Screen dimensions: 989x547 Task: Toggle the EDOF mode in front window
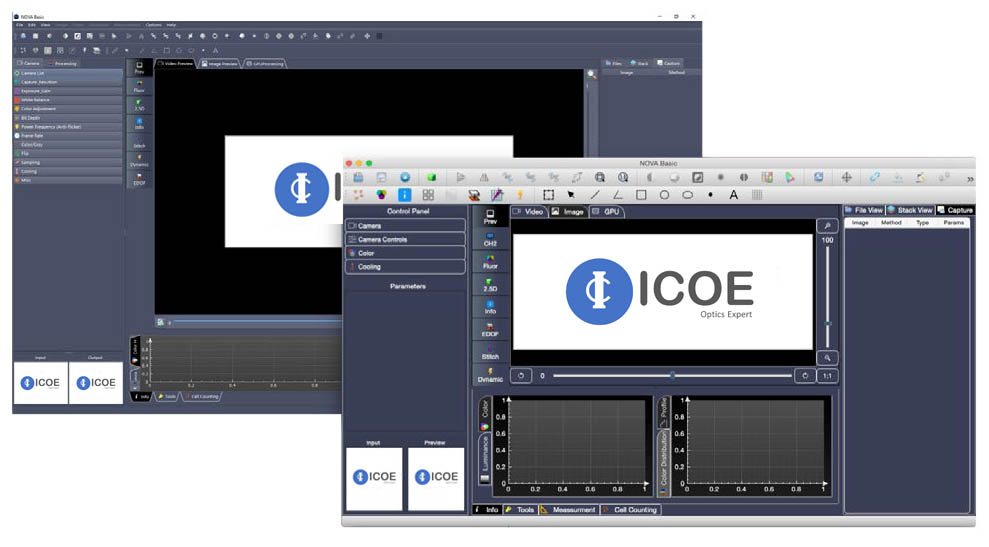490,331
